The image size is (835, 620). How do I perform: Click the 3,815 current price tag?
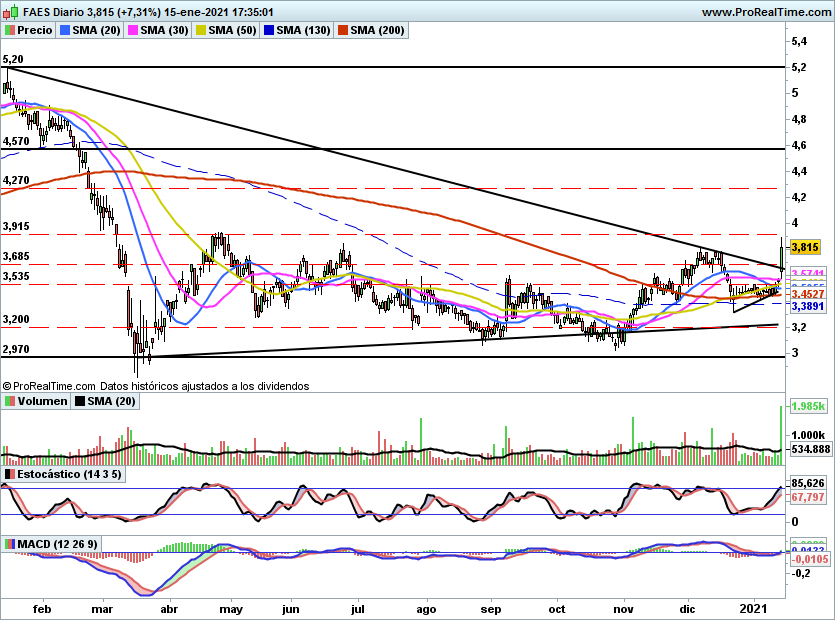coord(805,247)
